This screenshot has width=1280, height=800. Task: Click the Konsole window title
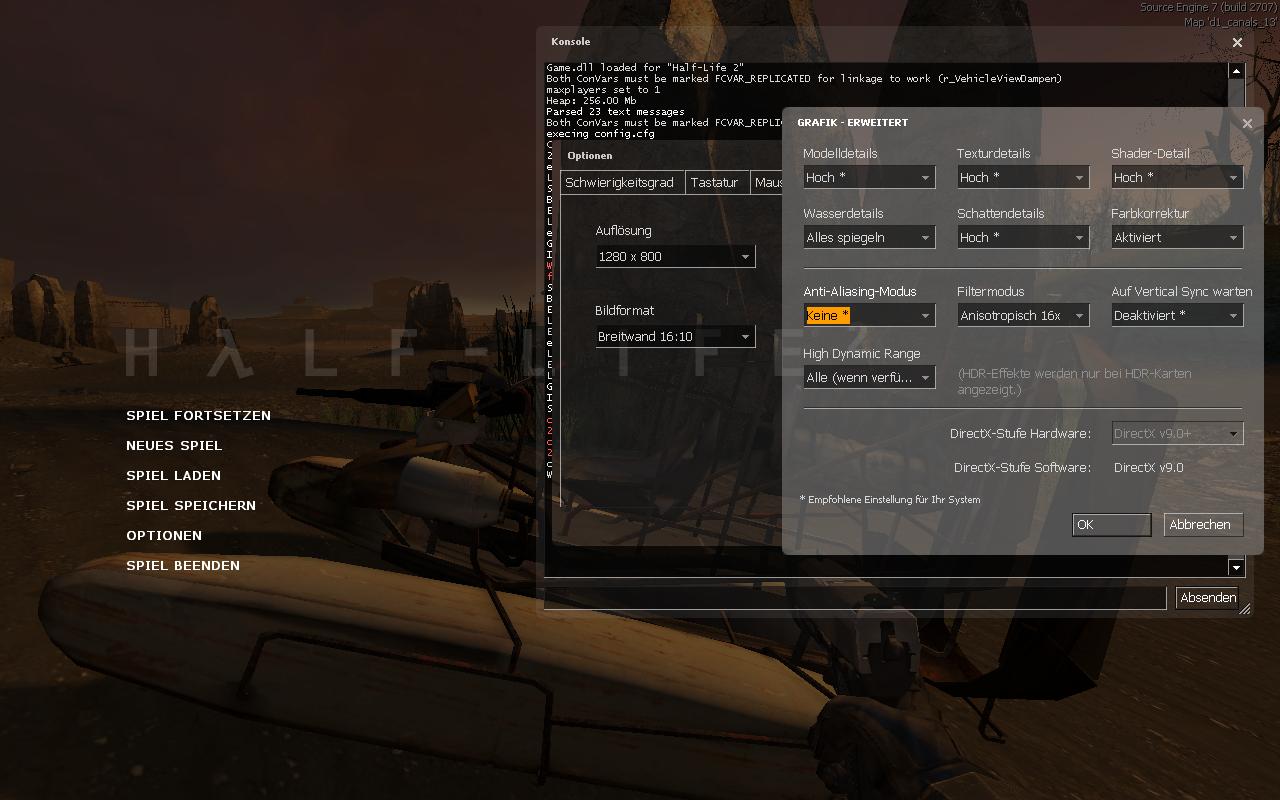coord(571,42)
